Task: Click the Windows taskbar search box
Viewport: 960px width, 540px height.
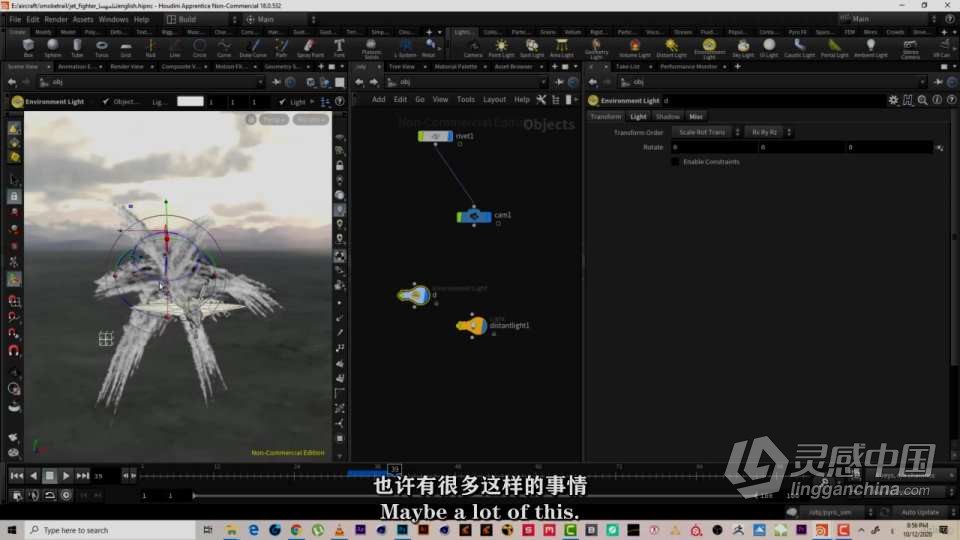Action: tap(109, 530)
